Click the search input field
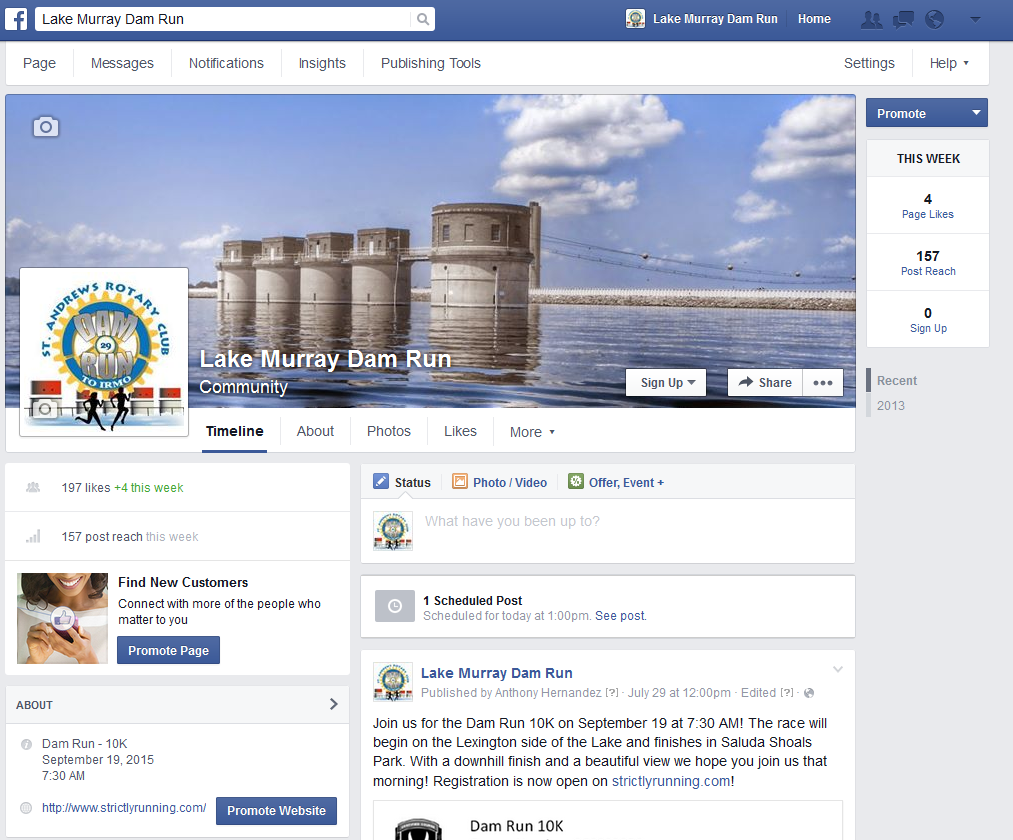1013x840 pixels. click(223, 19)
